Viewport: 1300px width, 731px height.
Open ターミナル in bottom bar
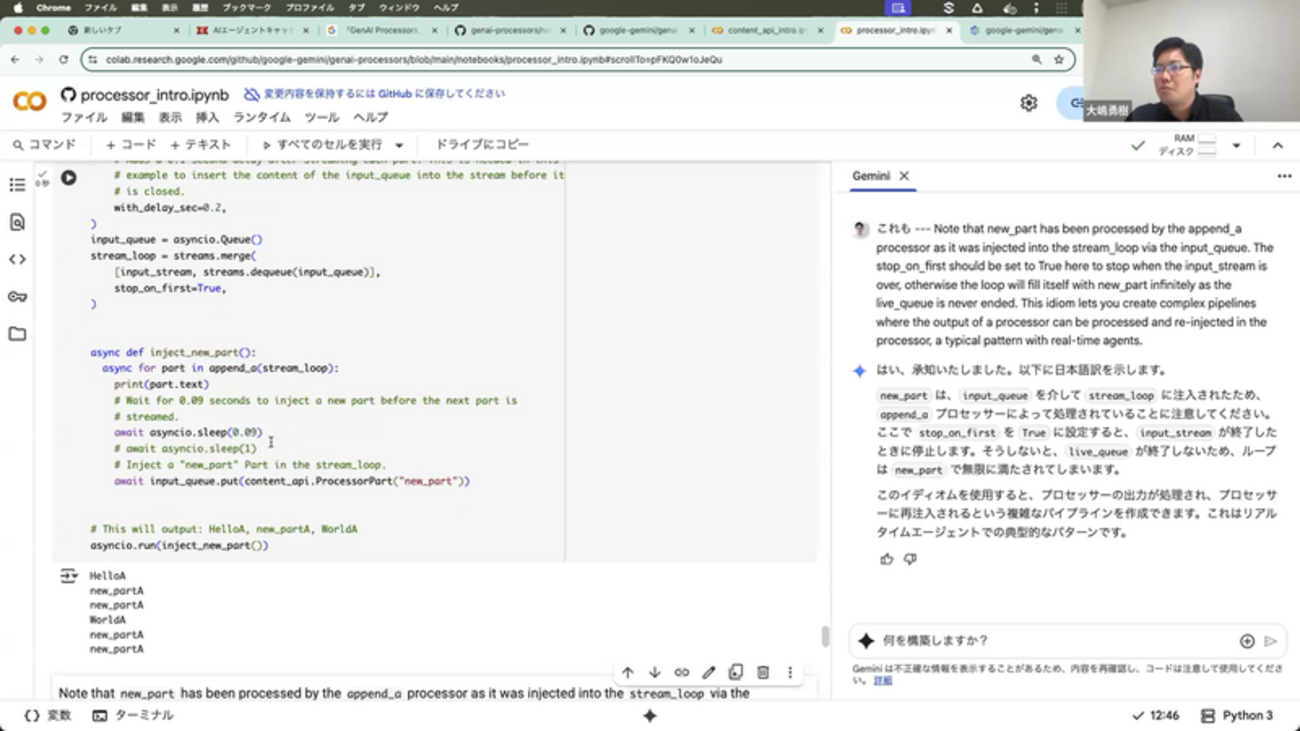pyautogui.click(x=133, y=716)
